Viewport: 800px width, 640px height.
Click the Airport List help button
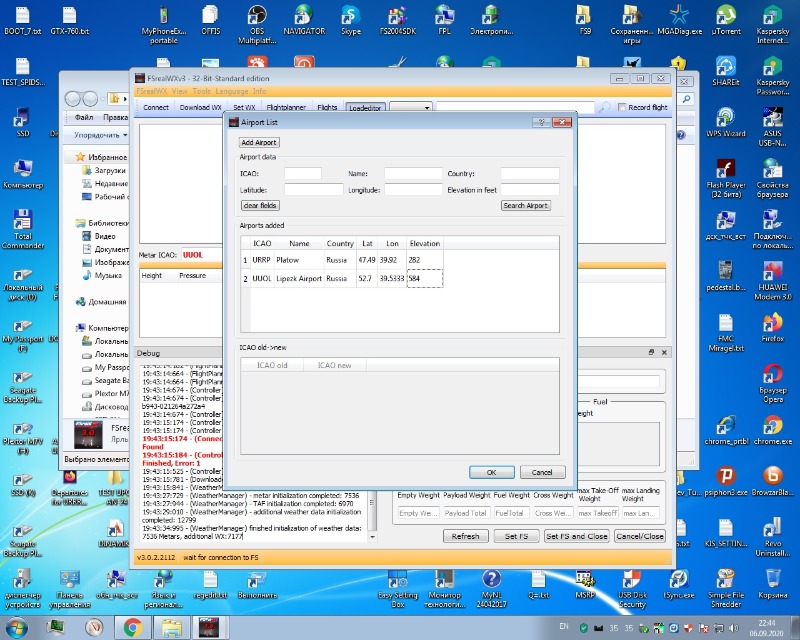(x=541, y=122)
